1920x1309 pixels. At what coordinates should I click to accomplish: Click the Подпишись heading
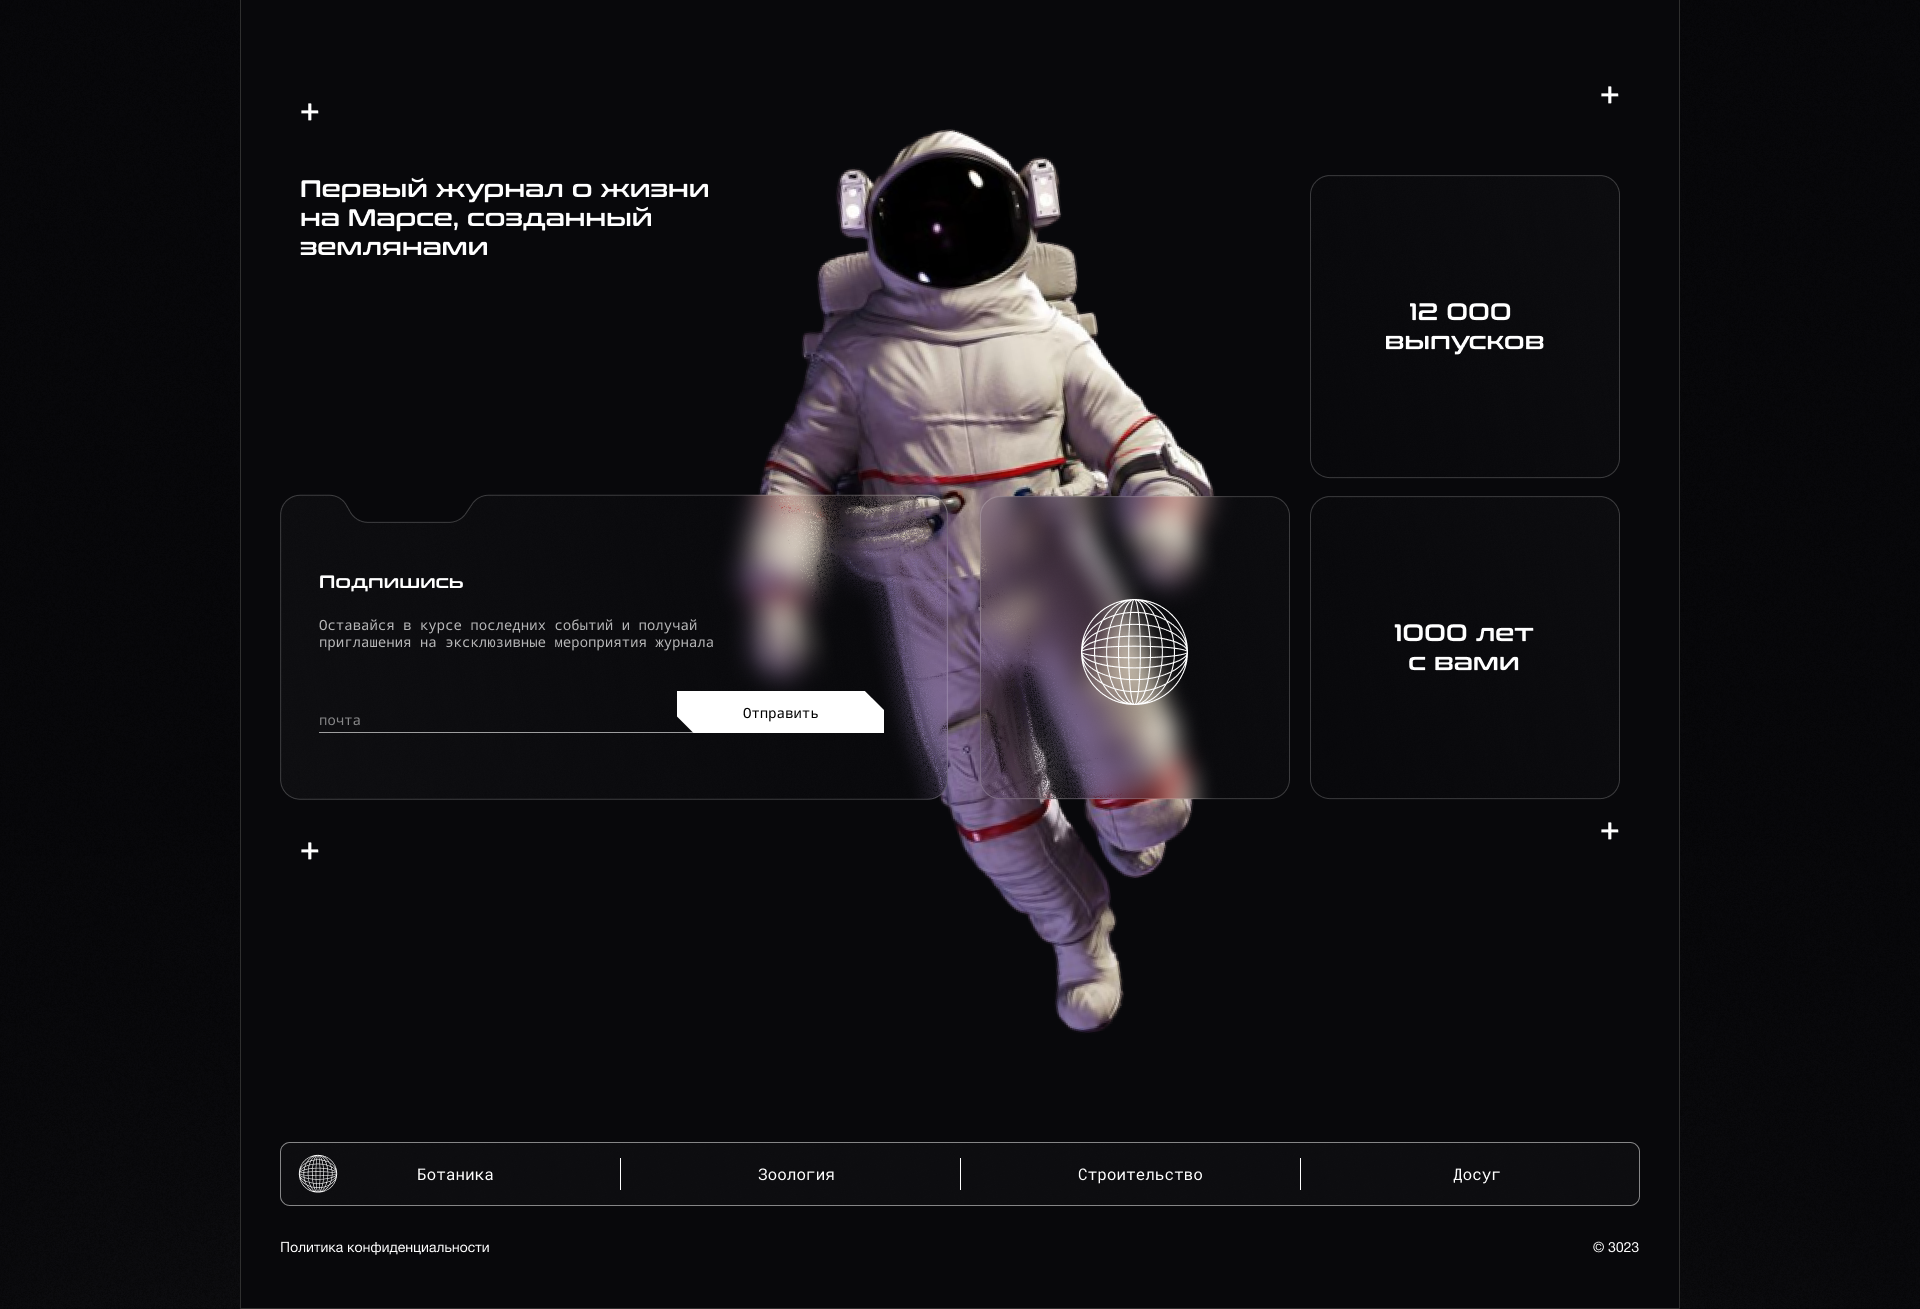391,582
